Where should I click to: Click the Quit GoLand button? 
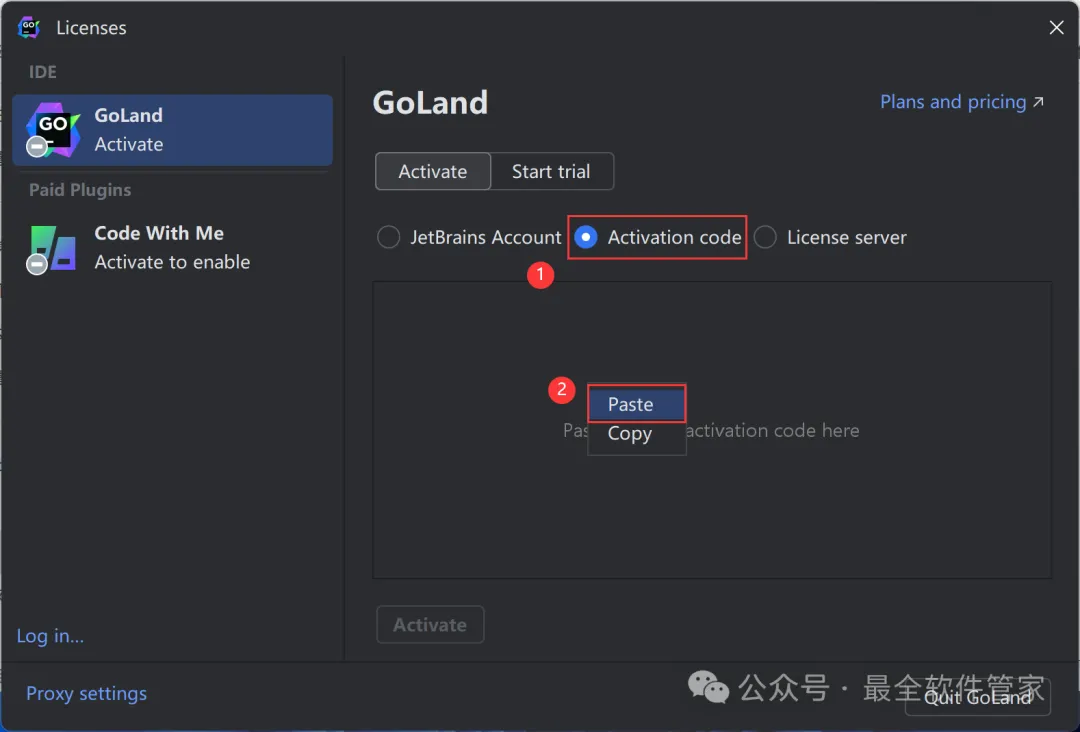click(977, 698)
